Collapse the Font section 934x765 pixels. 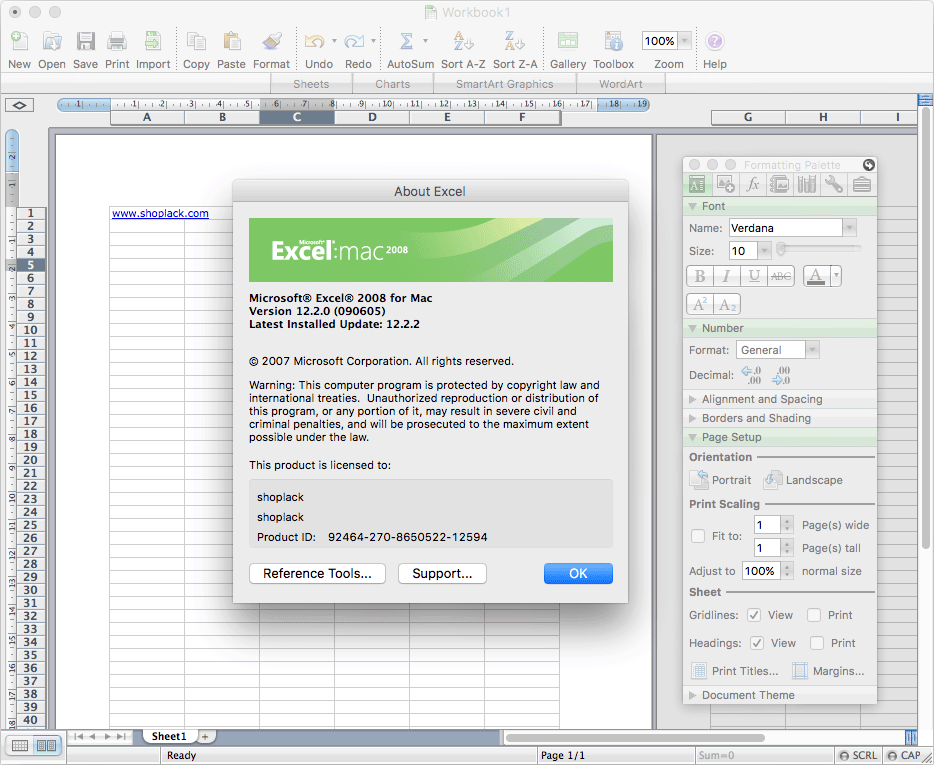click(x=693, y=206)
